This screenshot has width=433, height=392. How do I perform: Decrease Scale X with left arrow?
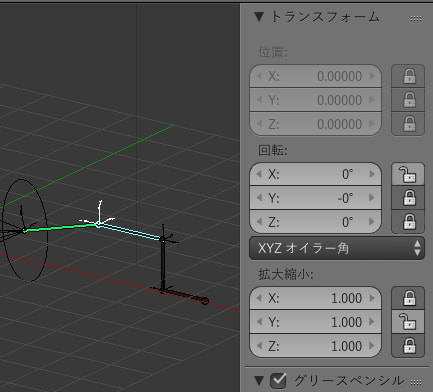(259, 298)
